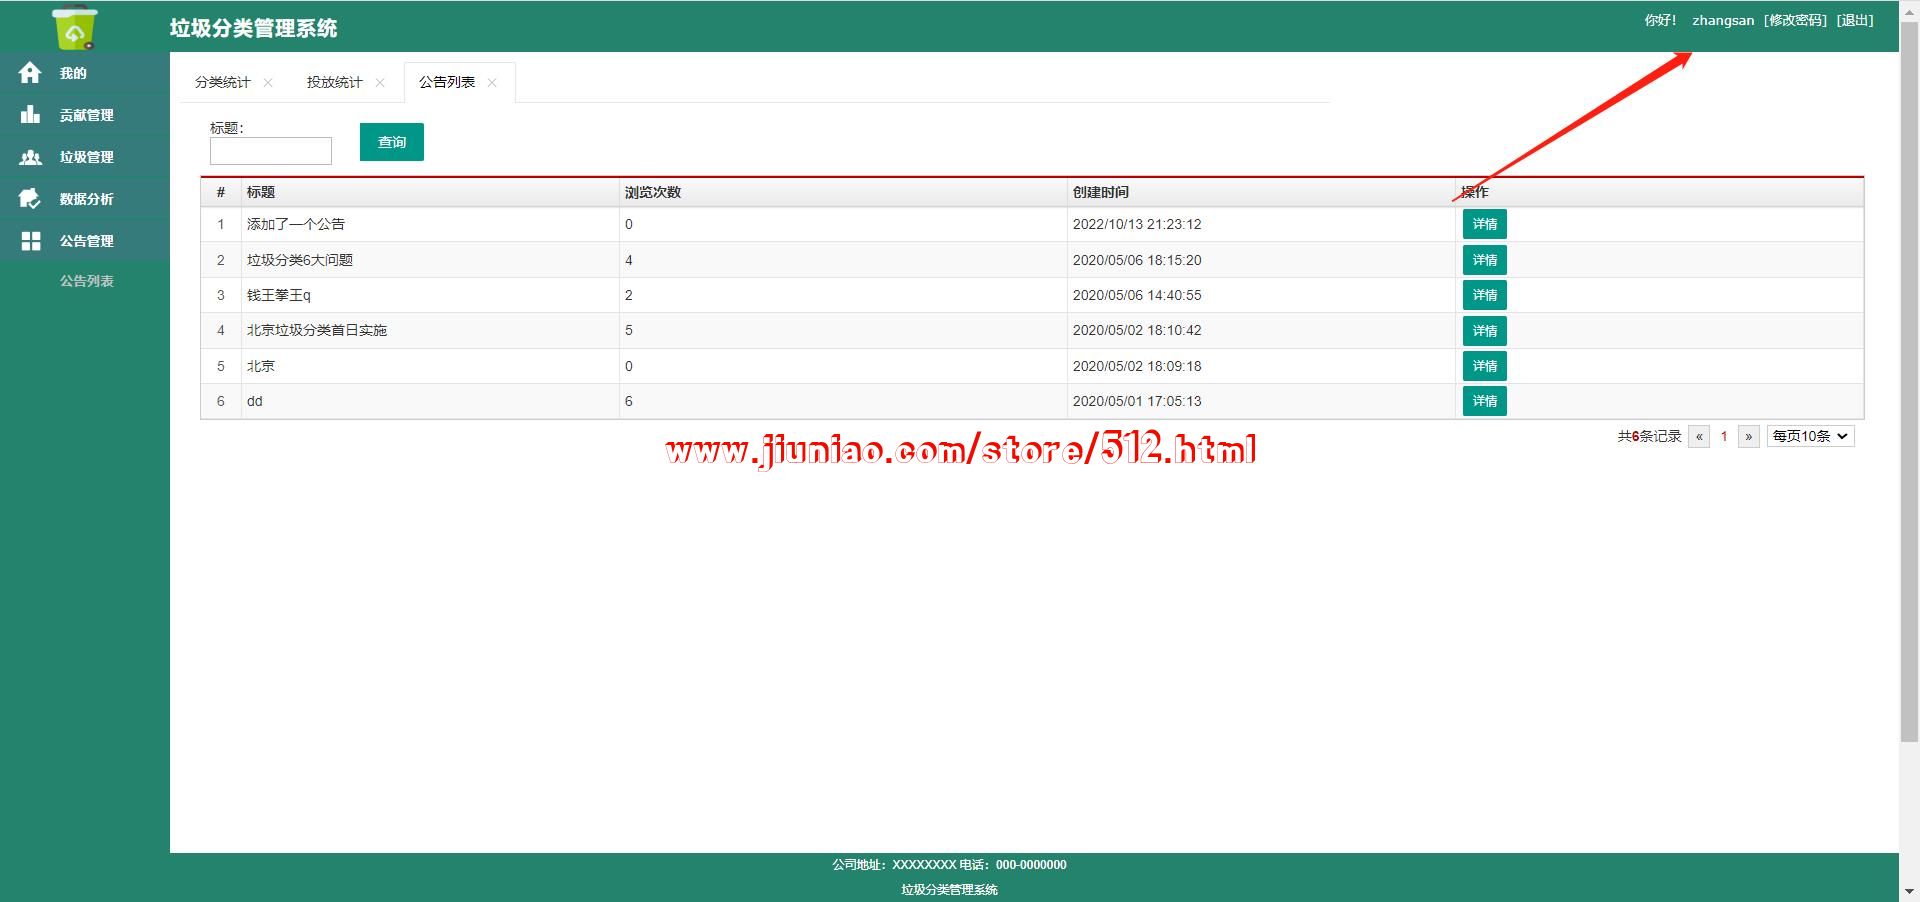Select page 1 in the pagination
Viewport: 1920px width, 902px height.
[1724, 436]
